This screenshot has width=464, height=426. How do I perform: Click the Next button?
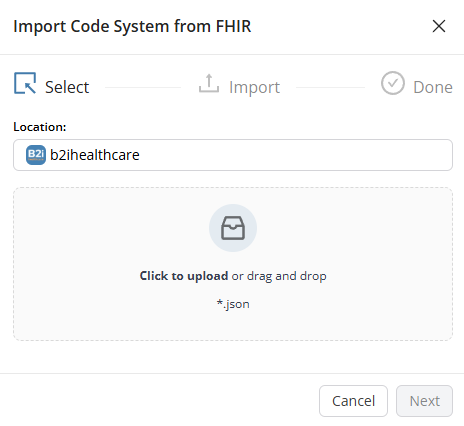click(x=424, y=401)
